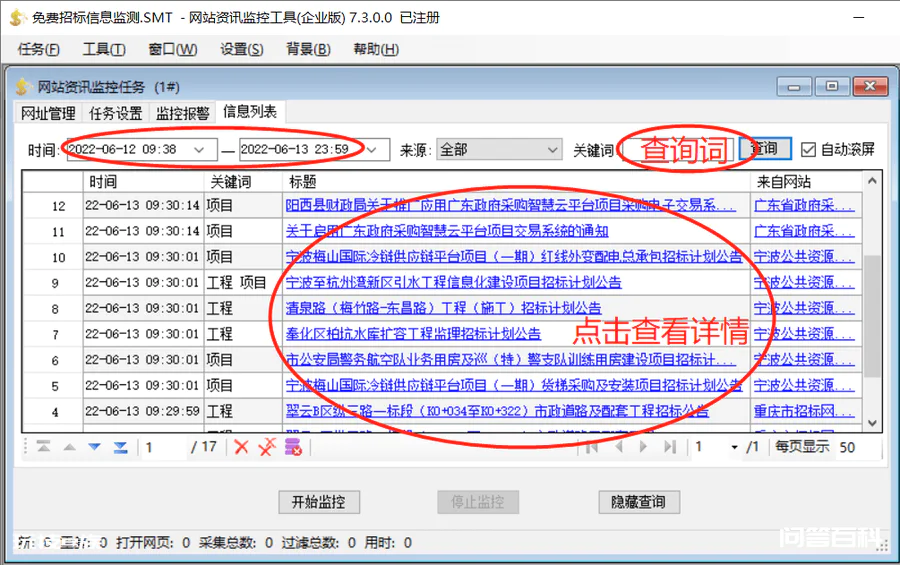Screen dimensions: 900x565
Task: Click the 停止监控 button
Action: [478, 502]
